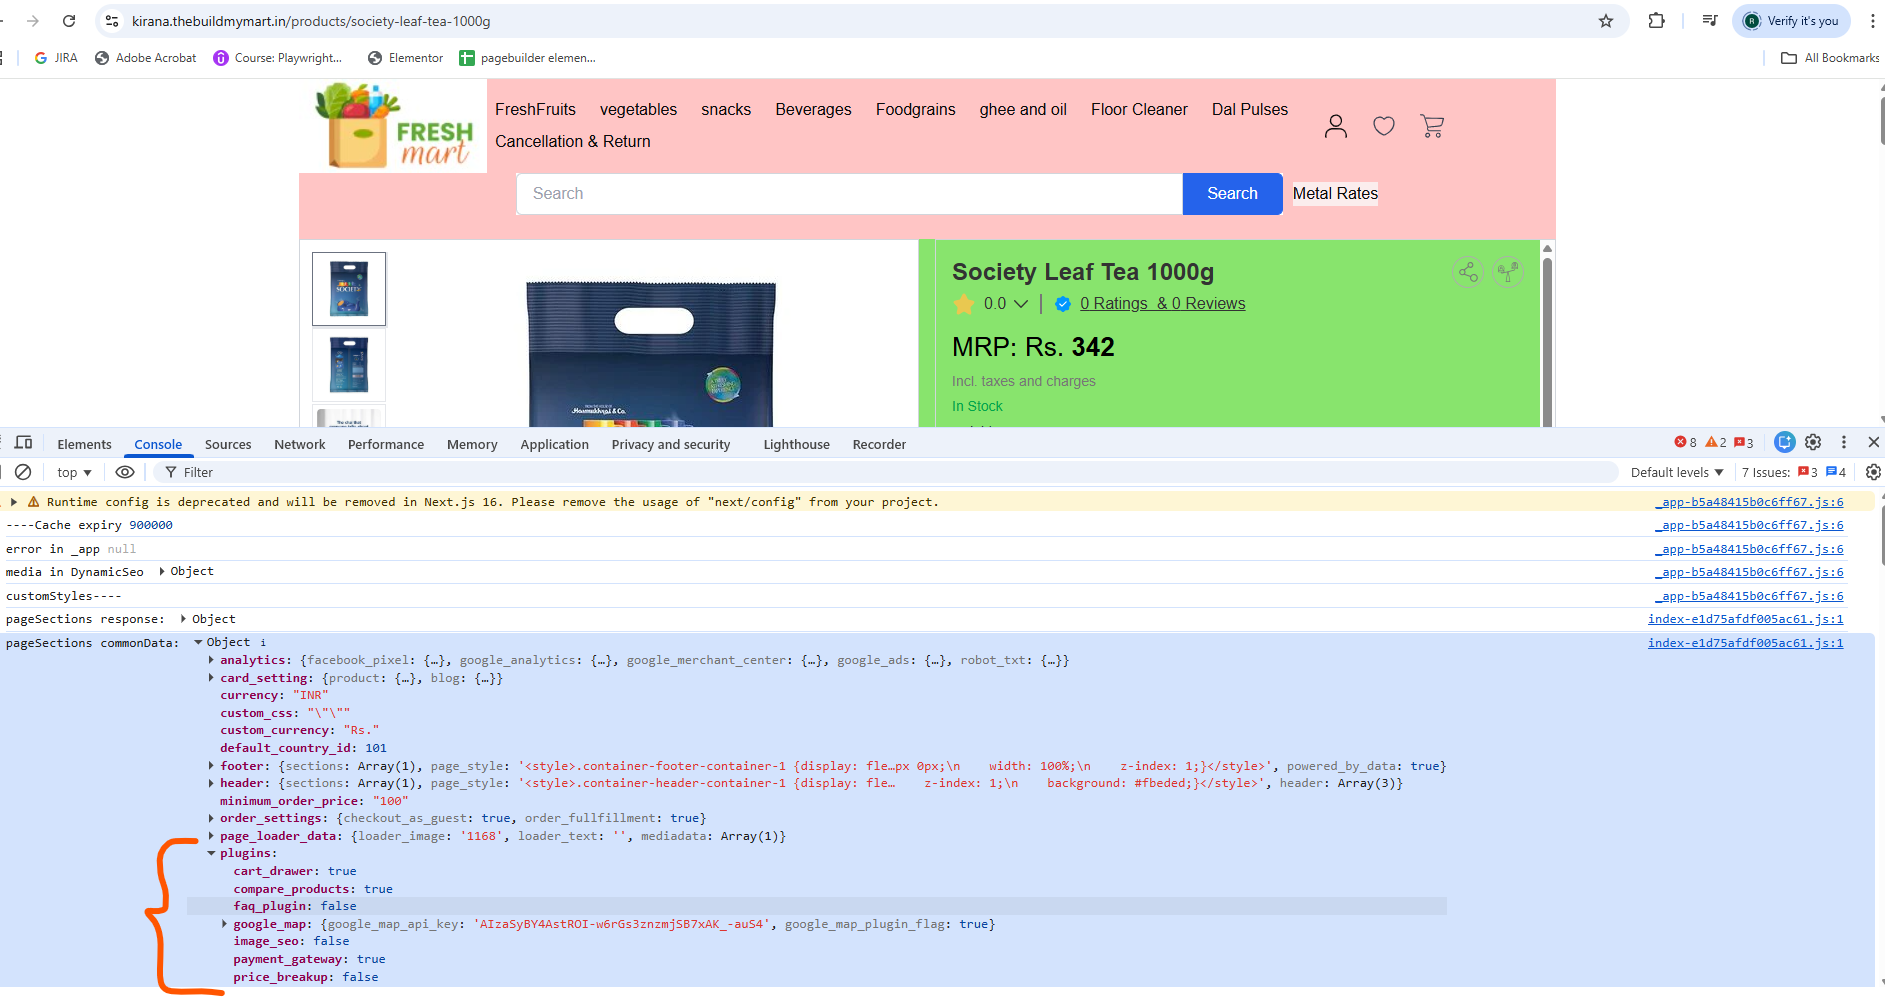Expand the page_loader_data property
The height and width of the screenshot is (997, 1885).
click(211, 836)
